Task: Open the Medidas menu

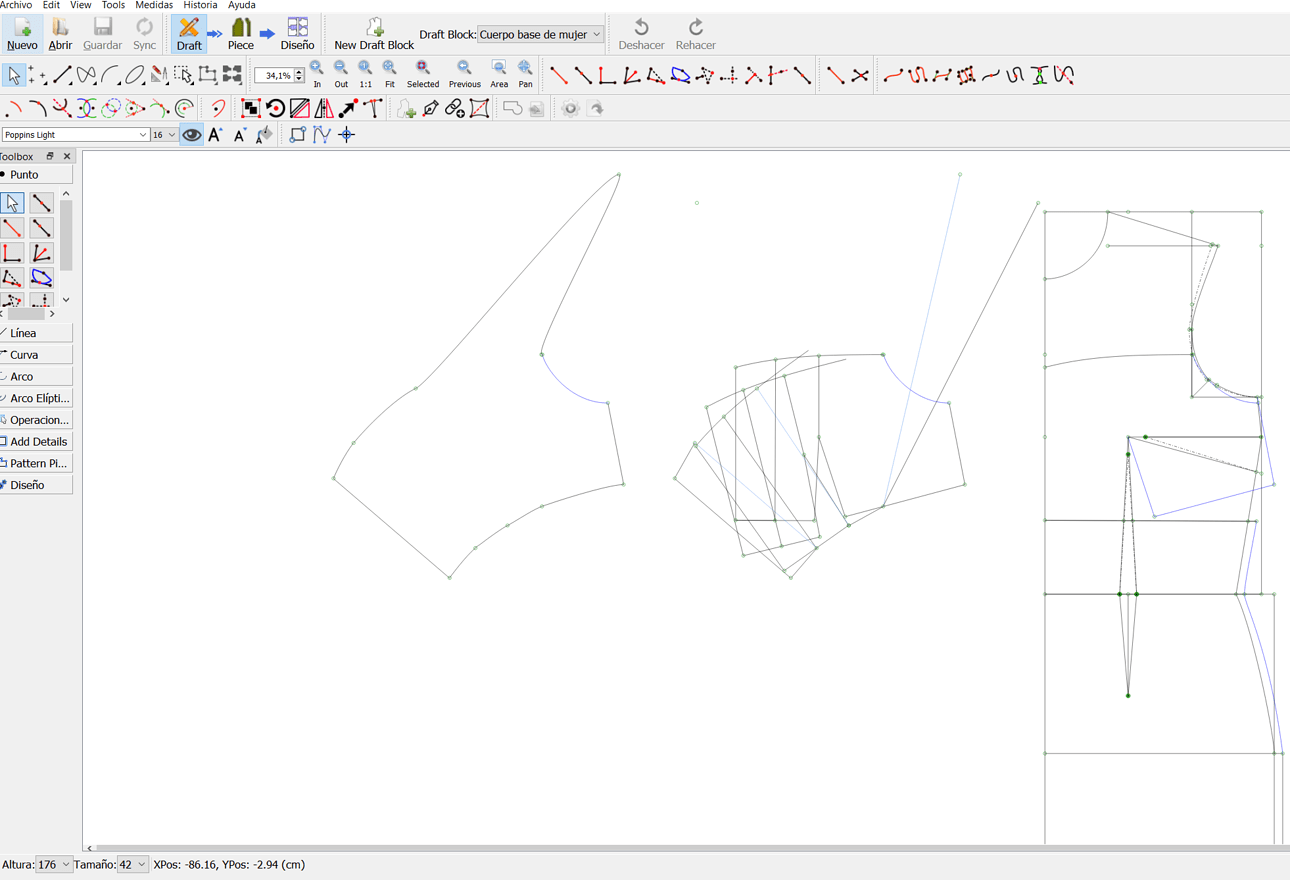Action: click(x=153, y=5)
